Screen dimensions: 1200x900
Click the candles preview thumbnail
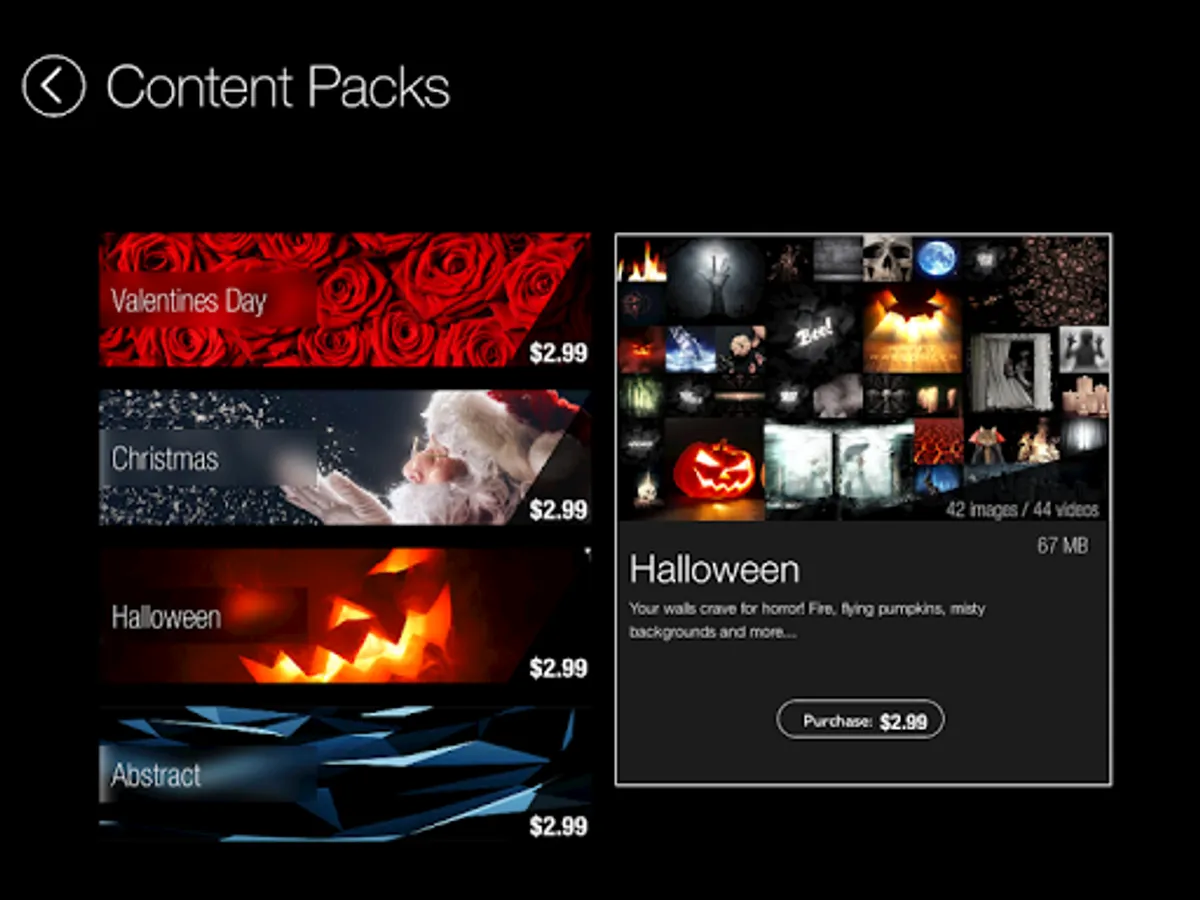(x=1085, y=396)
